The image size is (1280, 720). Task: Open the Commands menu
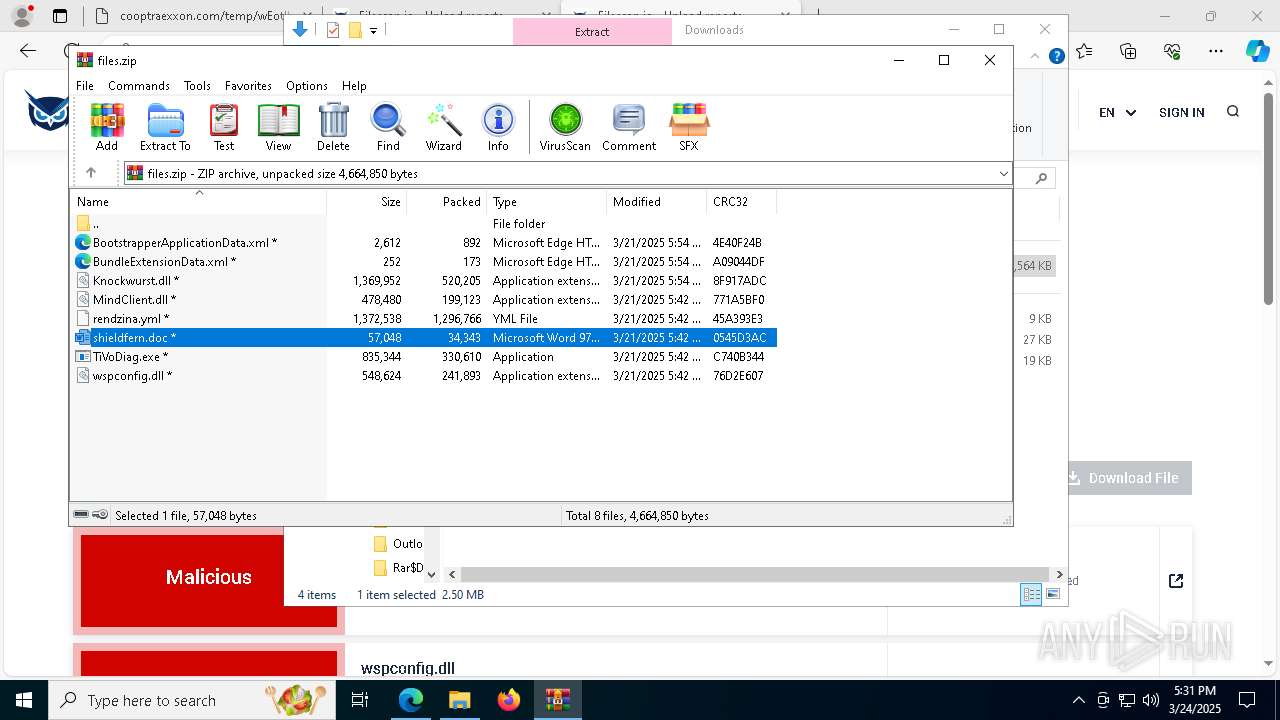pyautogui.click(x=139, y=86)
